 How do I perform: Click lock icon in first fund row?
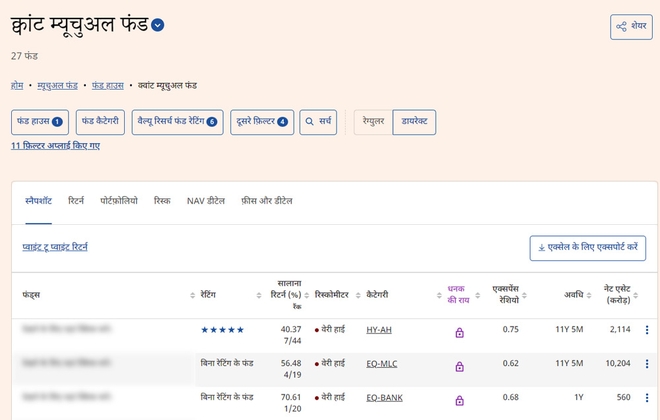pyautogui.click(x=460, y=331)
